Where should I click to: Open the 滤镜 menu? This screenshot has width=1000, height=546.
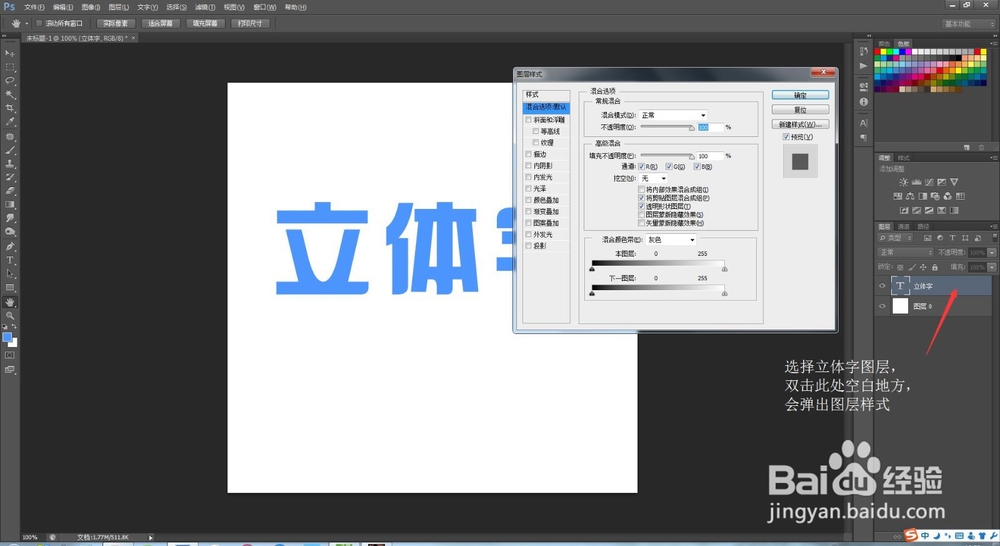click(x=205, y=7)
